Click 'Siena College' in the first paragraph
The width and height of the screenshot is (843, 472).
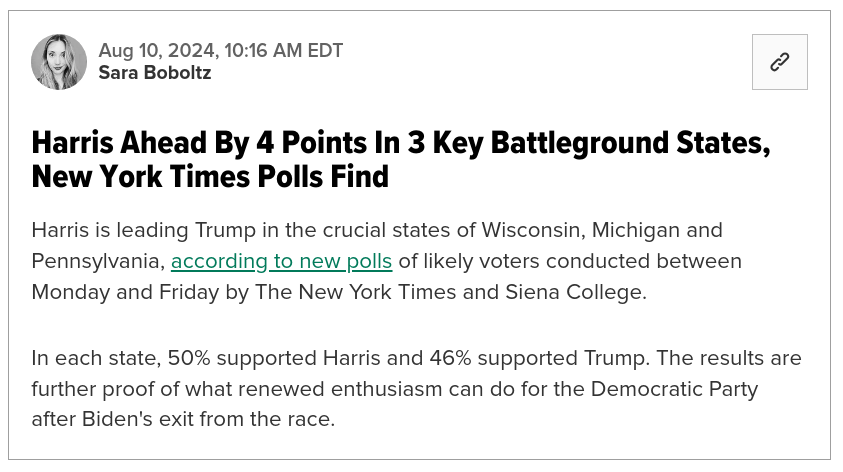pos(575,292)
